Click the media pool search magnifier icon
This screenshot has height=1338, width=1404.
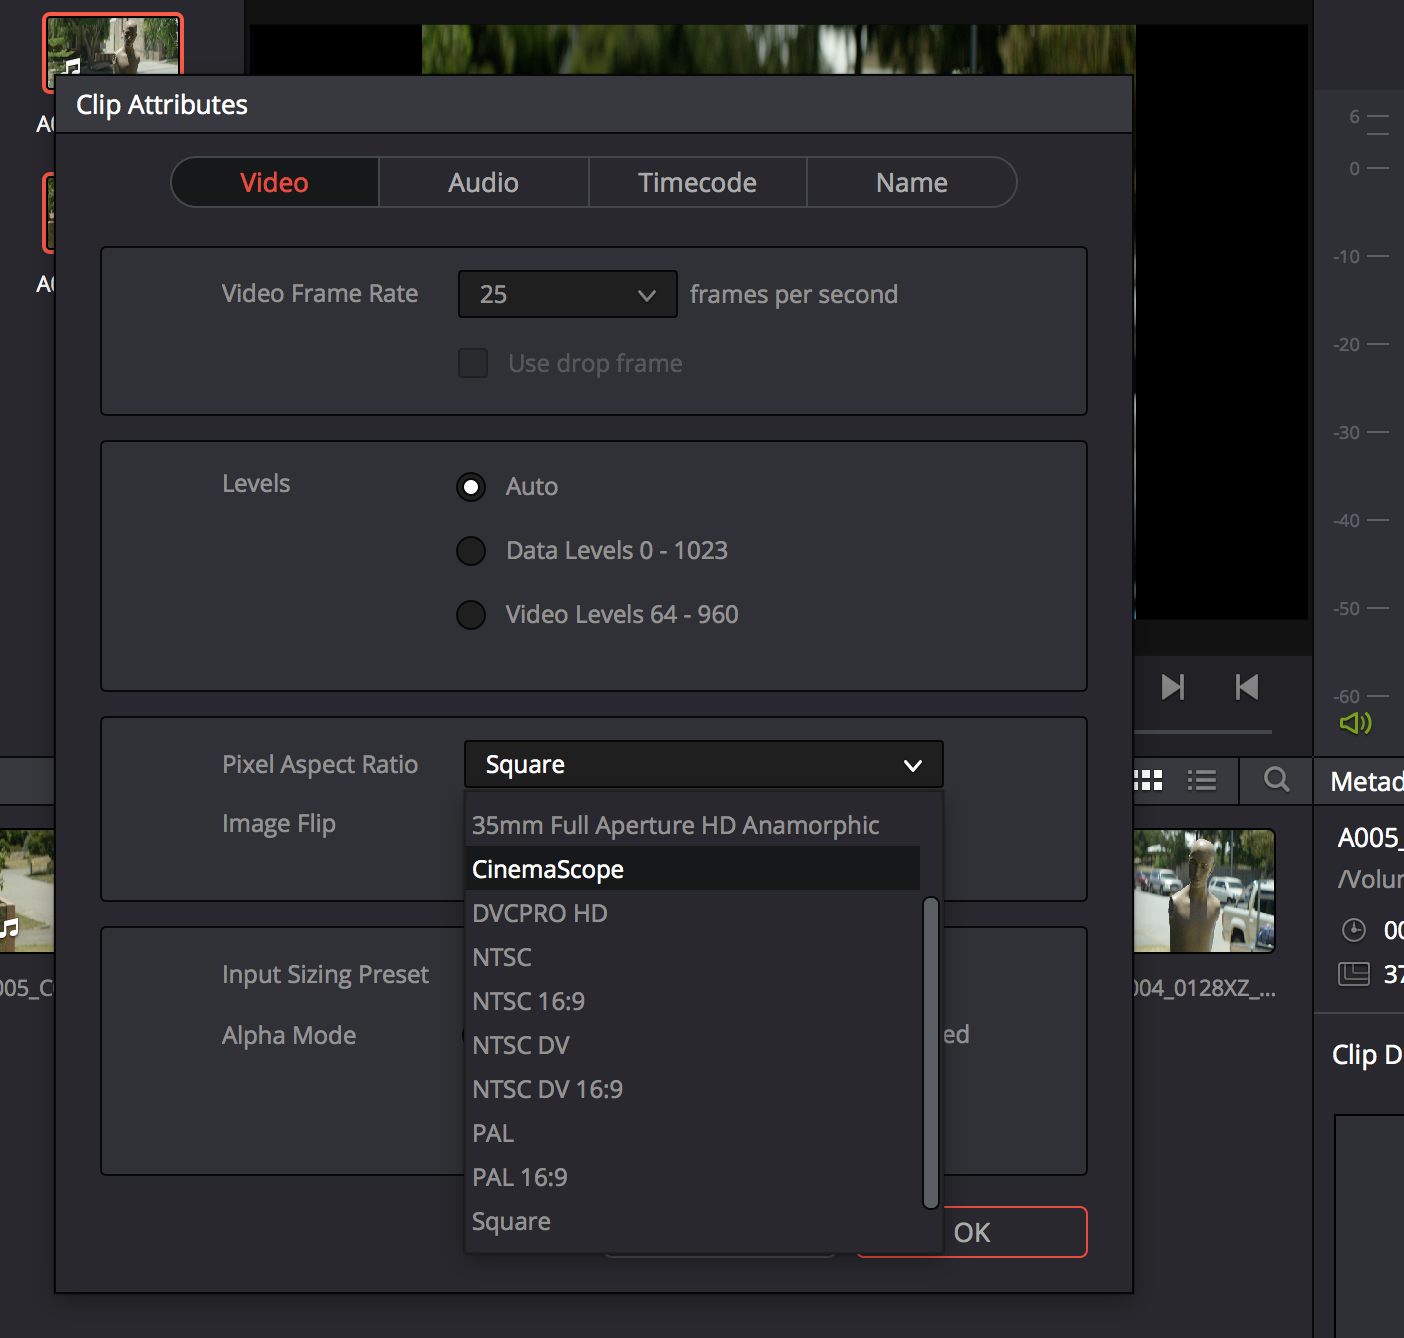pos(1276,780)
